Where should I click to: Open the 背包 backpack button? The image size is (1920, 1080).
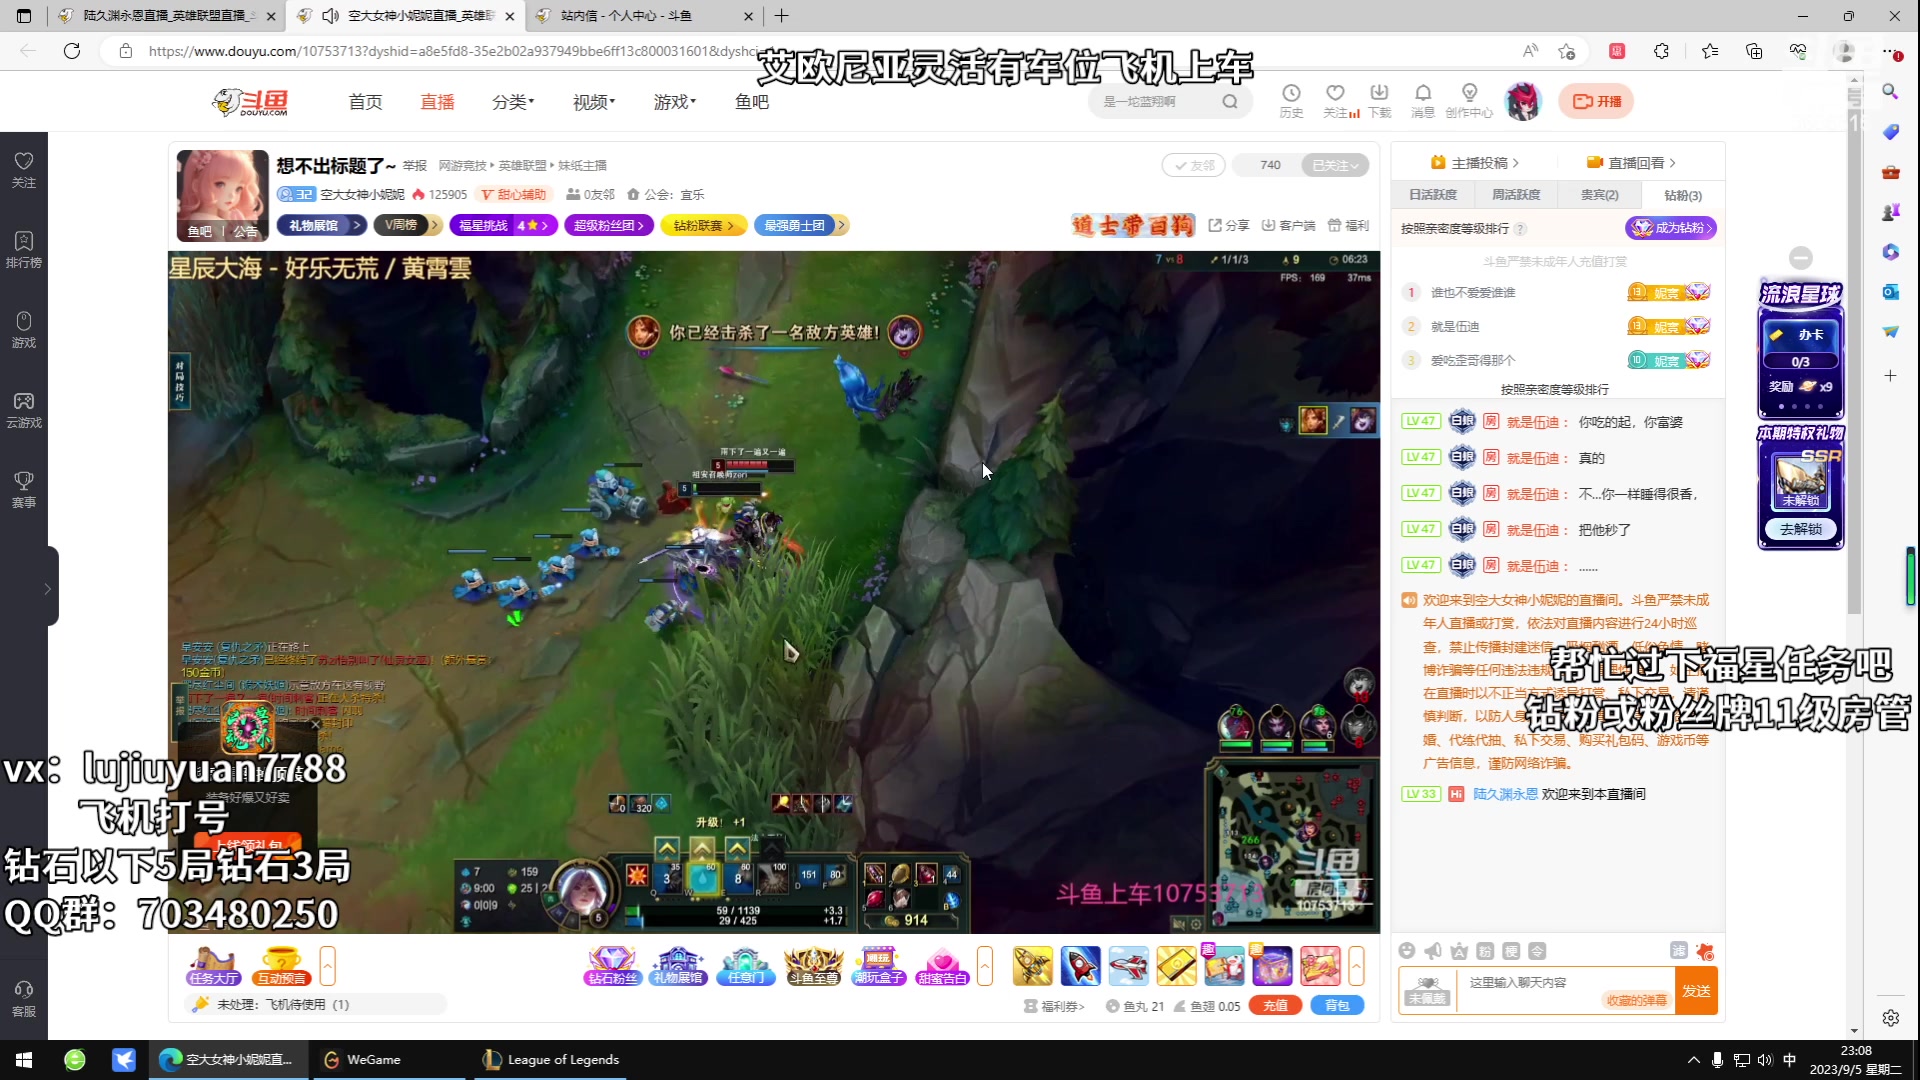pyautogui.click(x=1337, y=1006)
